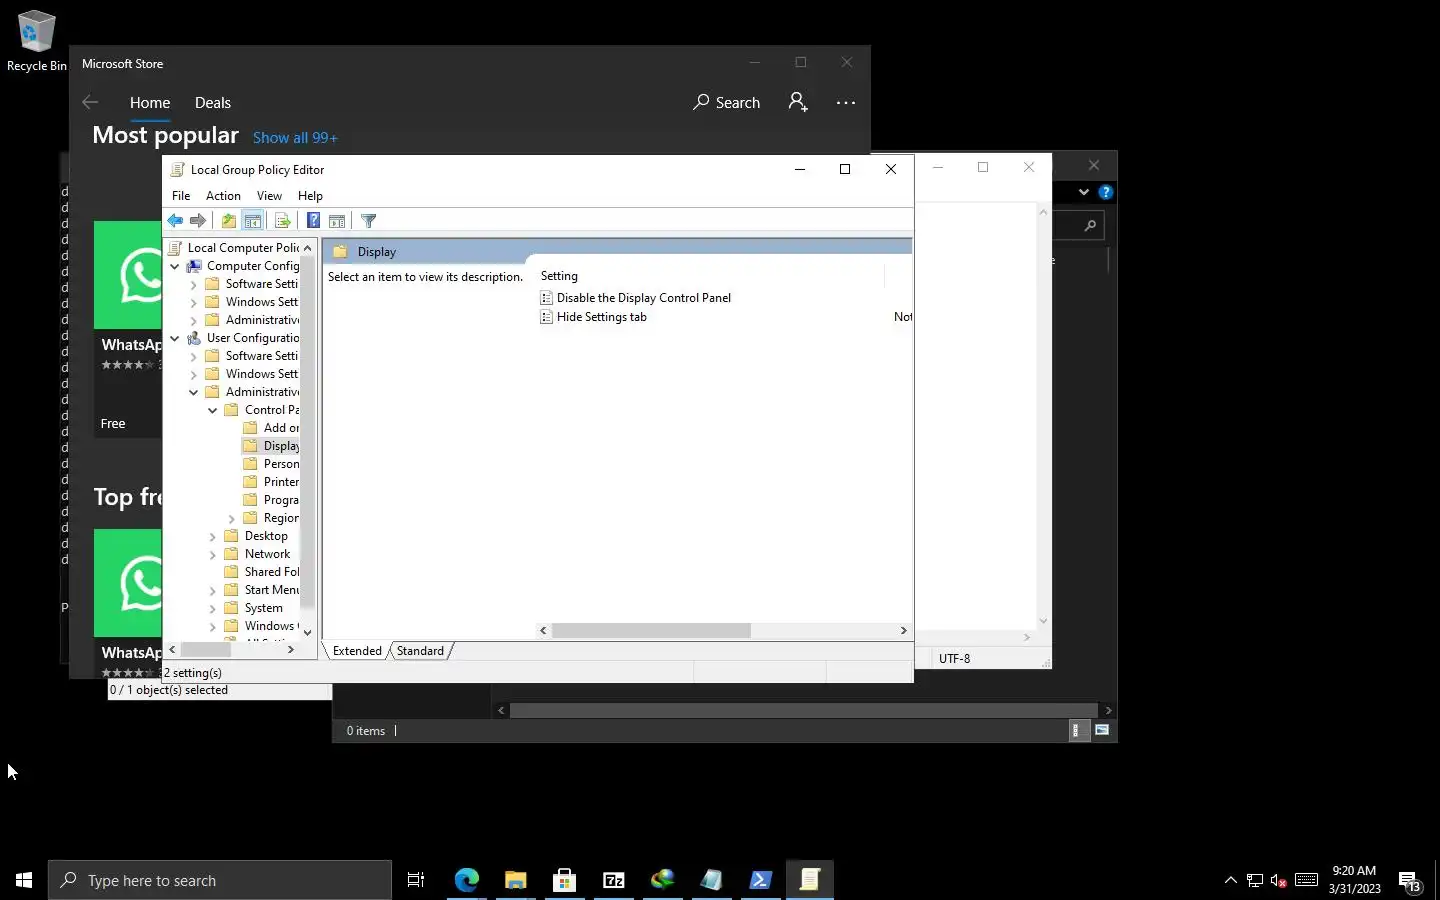Image resolution: width=1440 pixels, height=900 pixels.
Task: Switch Explorer to large icons view in status bar
Action: (1101, 730)
